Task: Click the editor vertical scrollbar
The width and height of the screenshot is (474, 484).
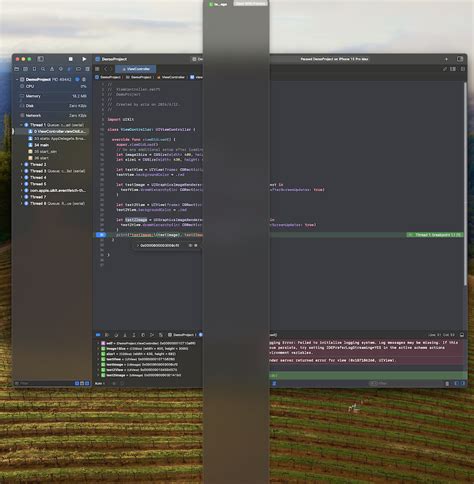Action: (x=465, y=183)
